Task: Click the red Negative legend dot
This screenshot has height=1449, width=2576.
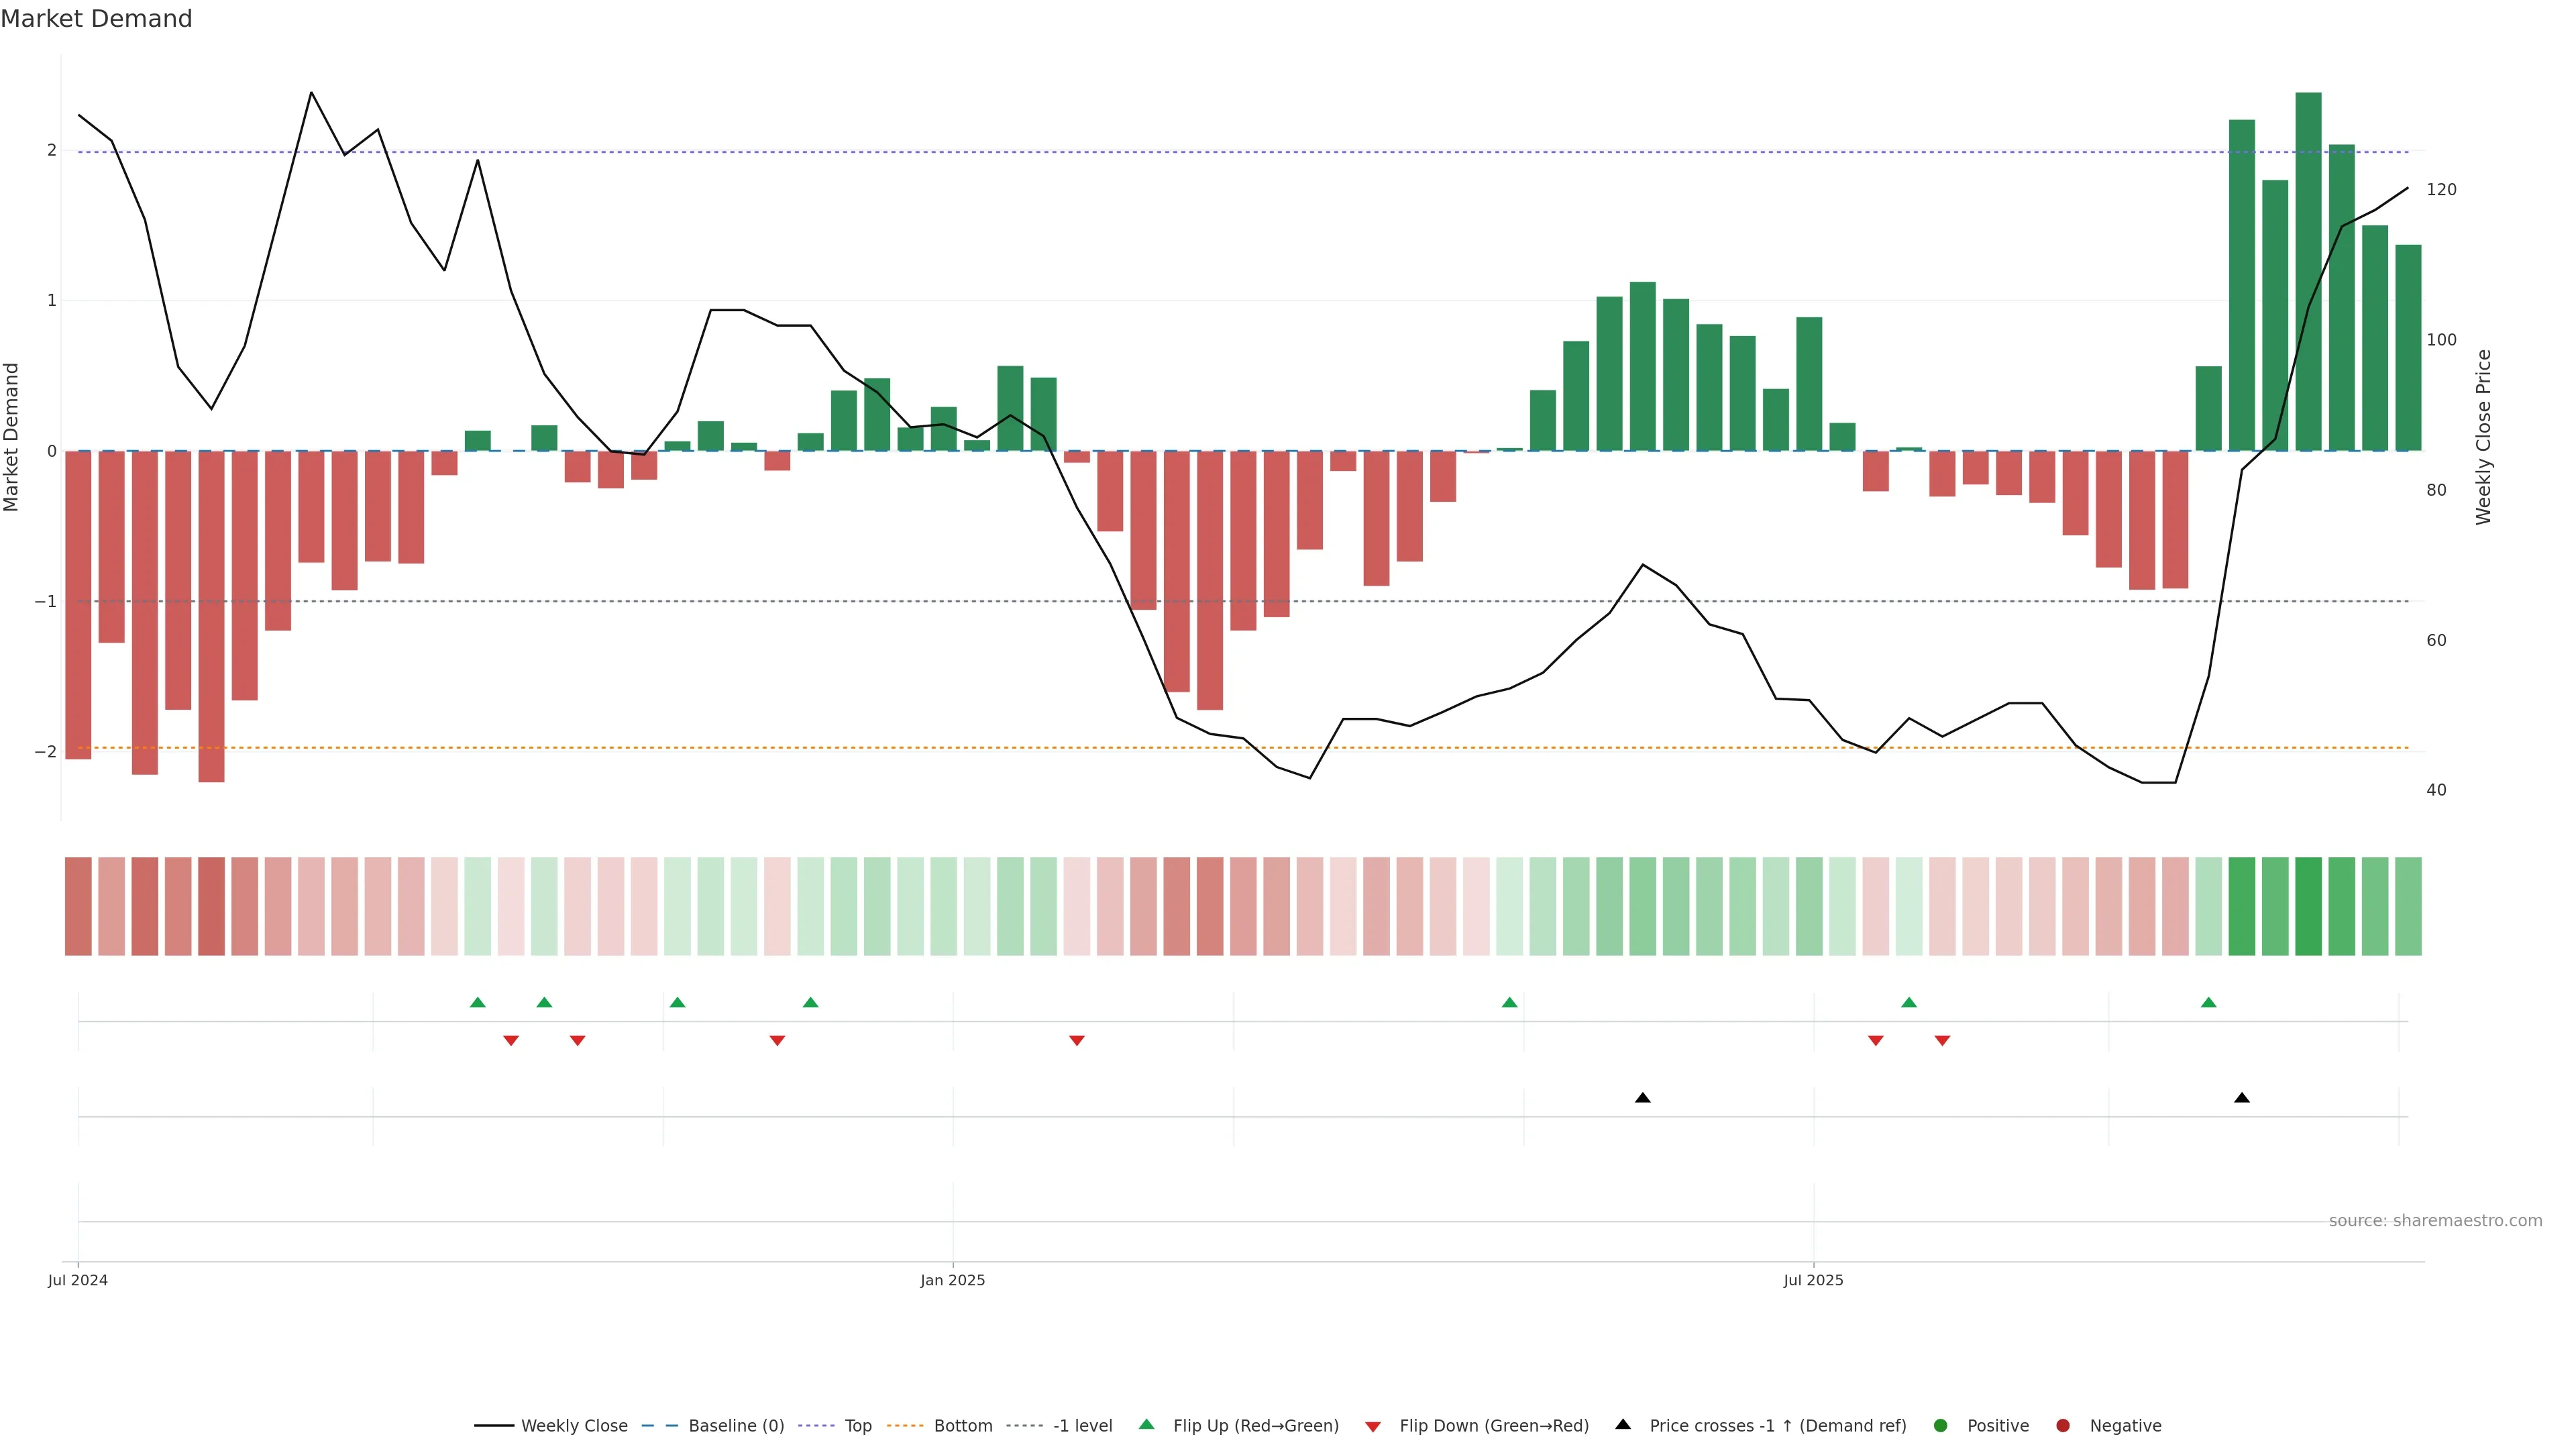Action: (2062, 1425)
